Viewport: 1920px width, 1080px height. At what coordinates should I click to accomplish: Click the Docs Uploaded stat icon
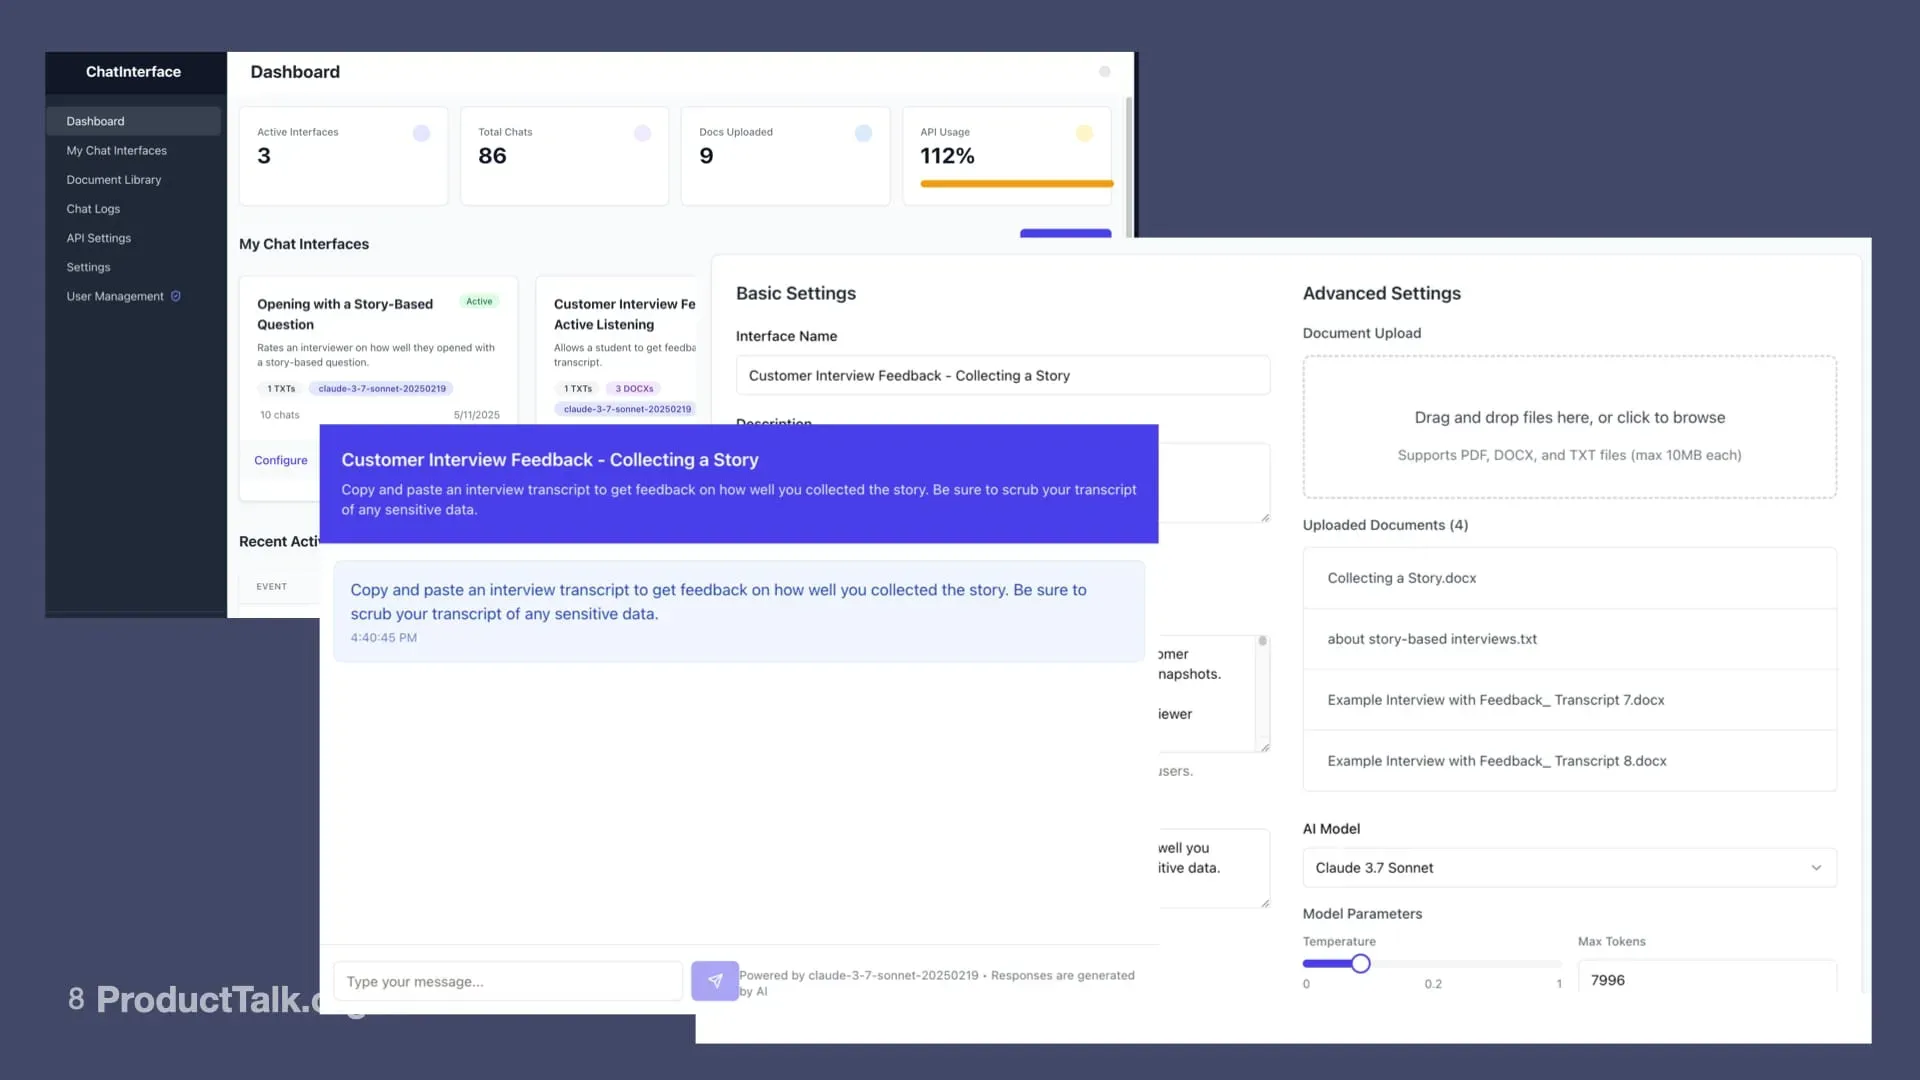coord(863,132)
